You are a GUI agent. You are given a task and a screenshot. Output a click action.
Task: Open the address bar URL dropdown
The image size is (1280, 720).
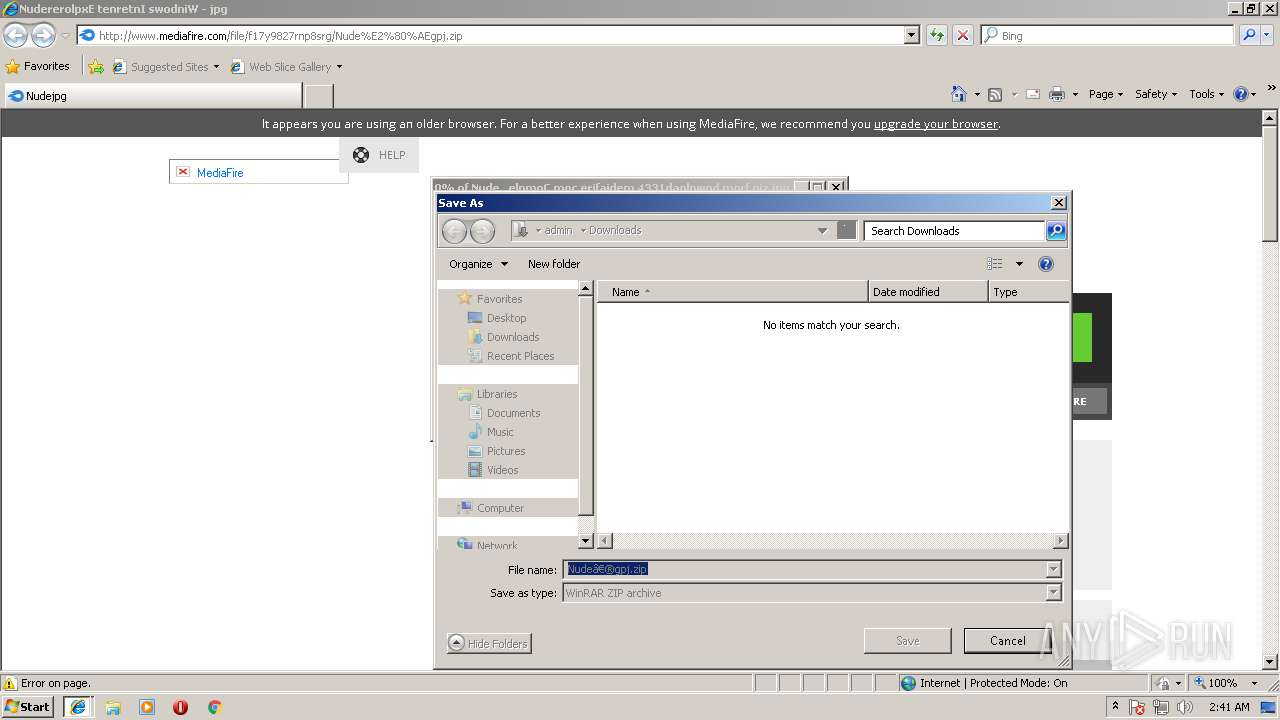(x=911, y=35)
